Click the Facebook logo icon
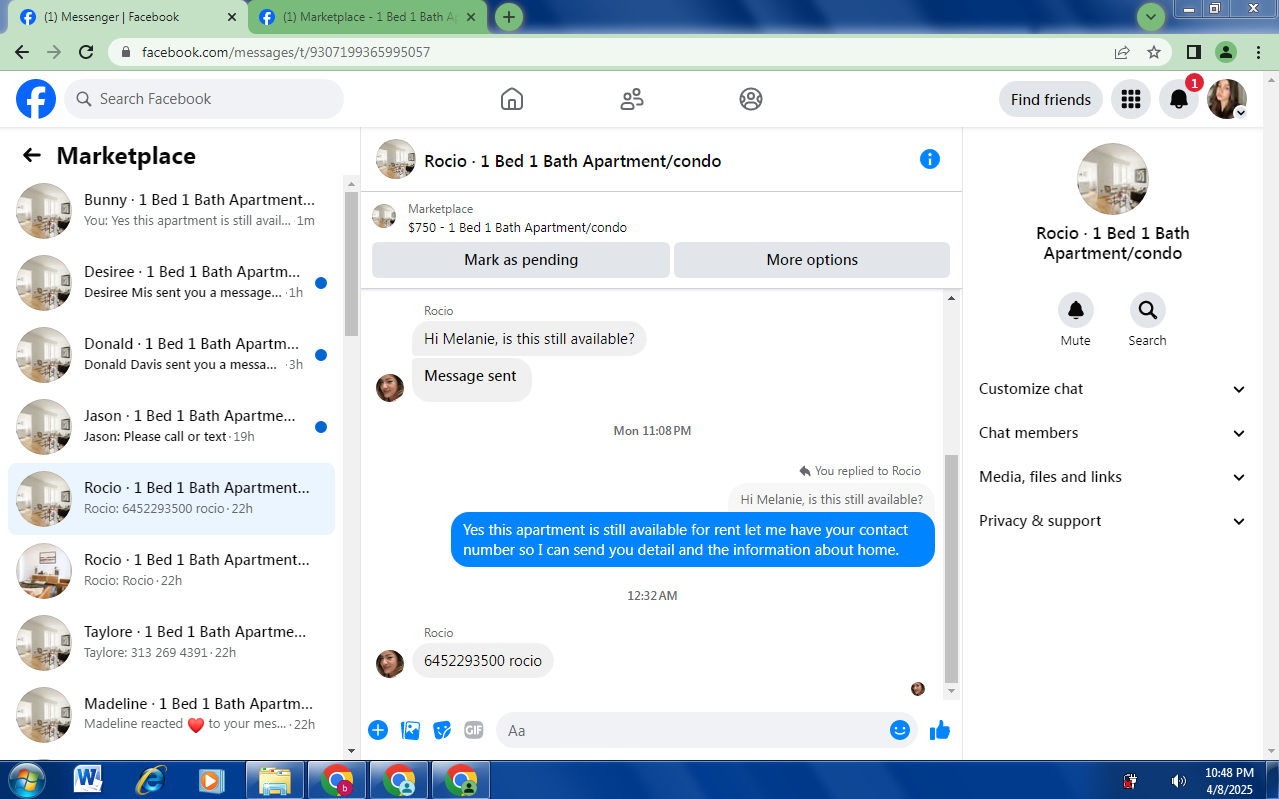The height and width of the screenshot is (799, 1279). (x=36, y=99)
